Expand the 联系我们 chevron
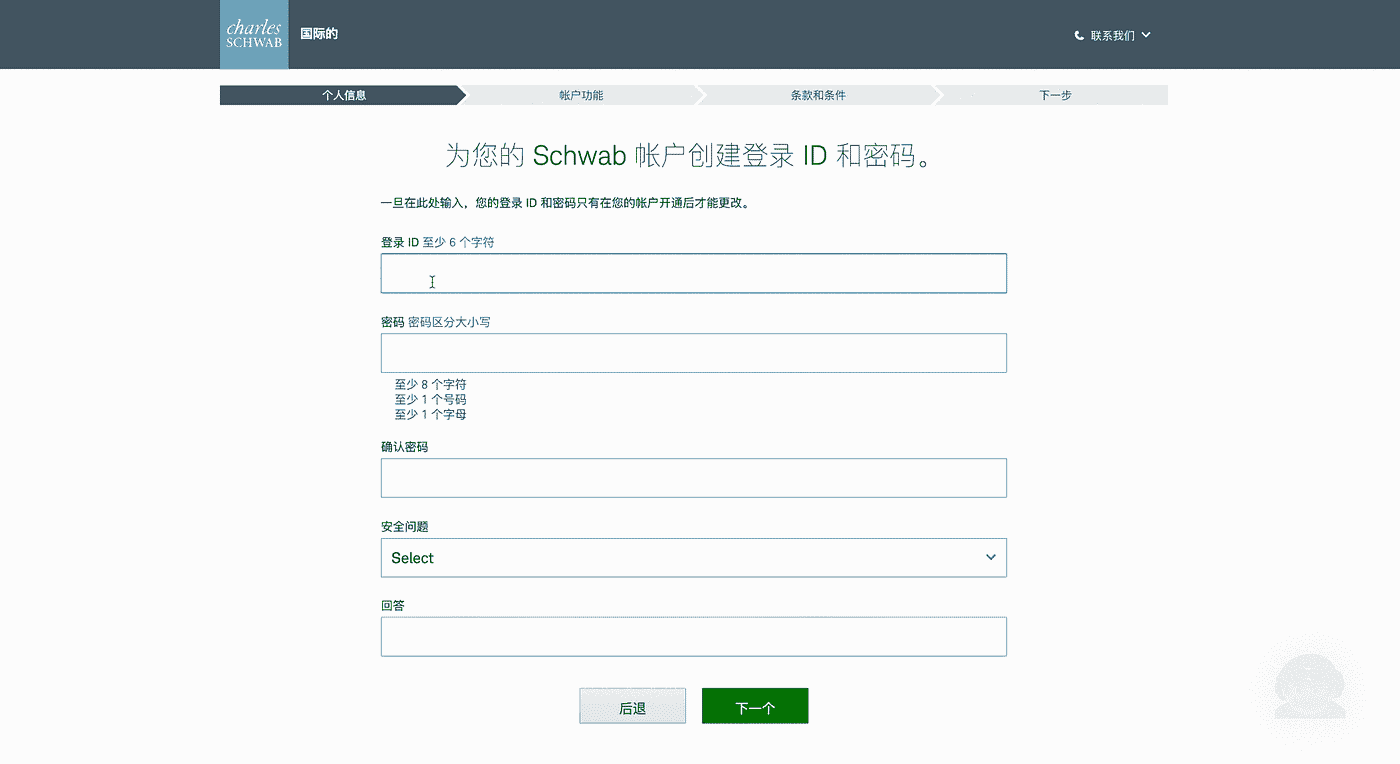 click(1146, 35)
